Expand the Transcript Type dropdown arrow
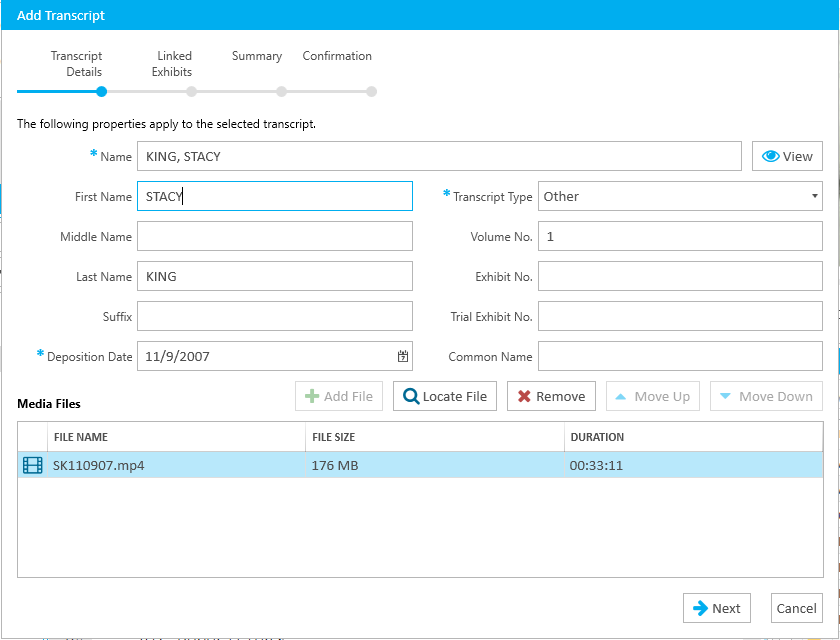Image resolution: width=840 pixels, height=640 pixels. tap(814, 196)
